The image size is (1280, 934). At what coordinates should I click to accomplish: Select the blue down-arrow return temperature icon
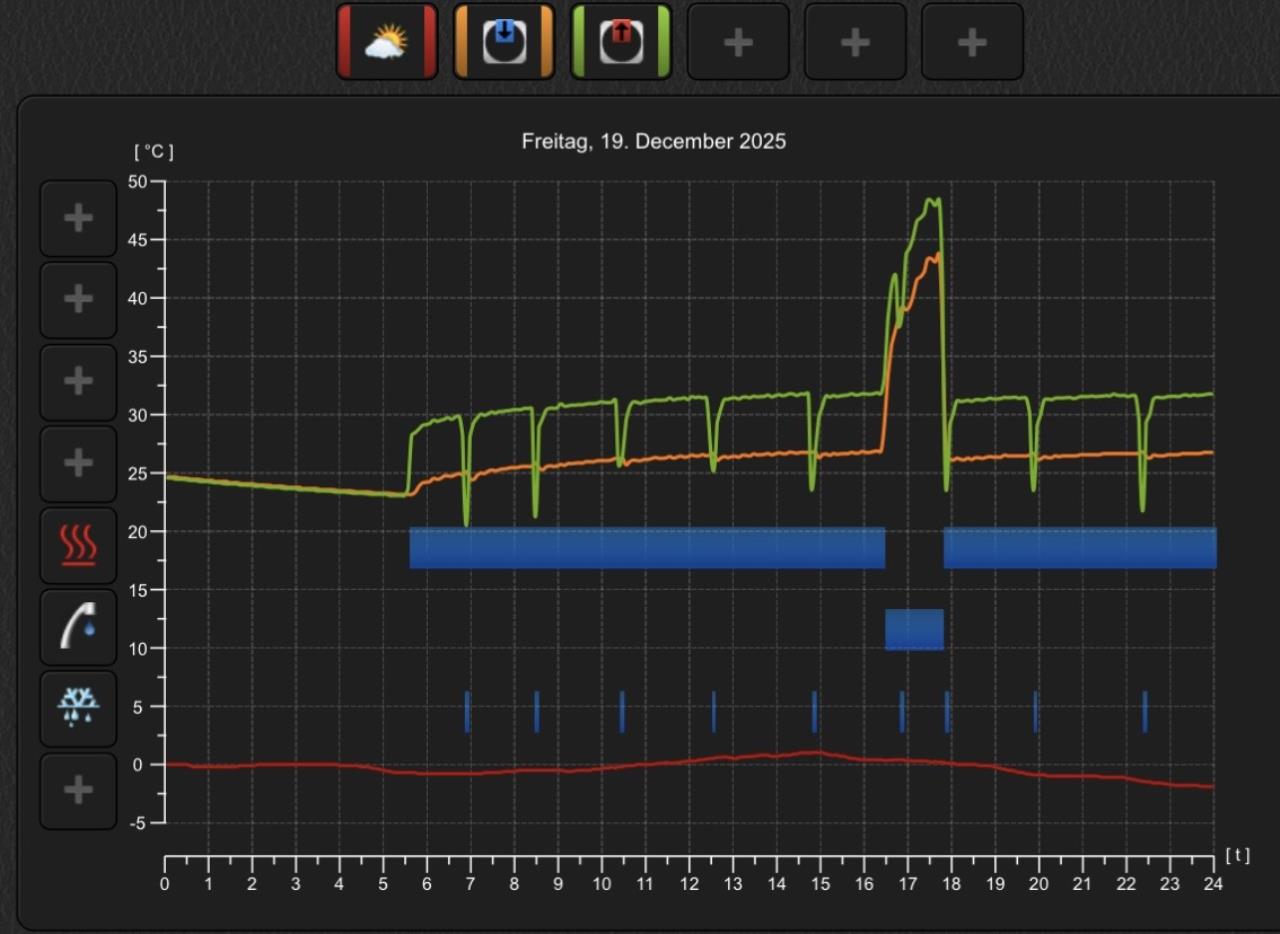point(504,42)
